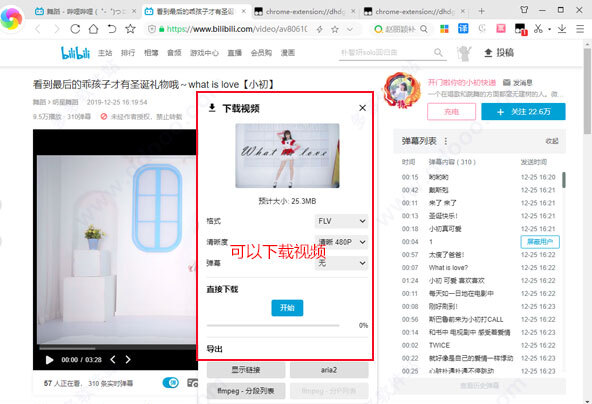This screenshot has width=592, height=404.
Task: Open the 弹幕 option dropdown showing 无
Action: 341,263
